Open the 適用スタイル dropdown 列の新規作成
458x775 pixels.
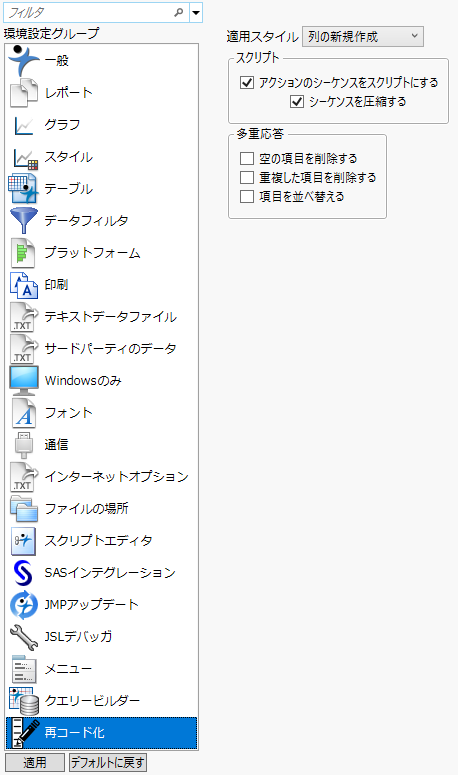tap(363, 36)
